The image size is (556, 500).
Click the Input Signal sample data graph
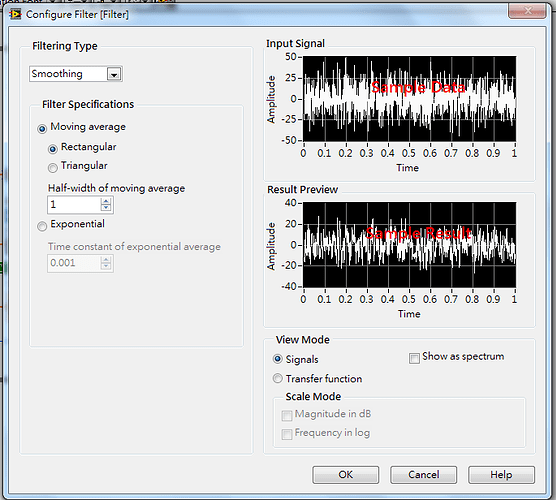click(x=410, y=99)
